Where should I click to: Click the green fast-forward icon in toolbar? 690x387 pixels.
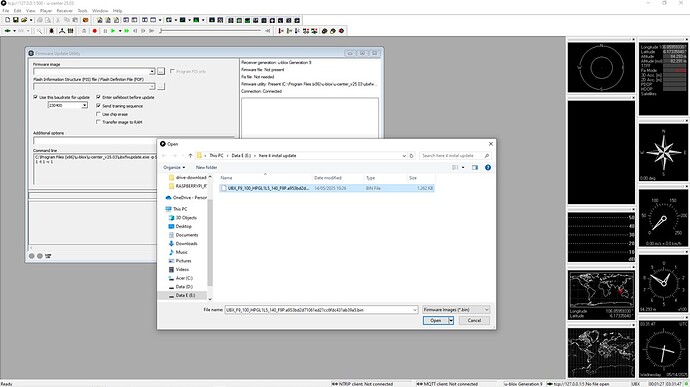pyautogui.click(x=127, y=31)
